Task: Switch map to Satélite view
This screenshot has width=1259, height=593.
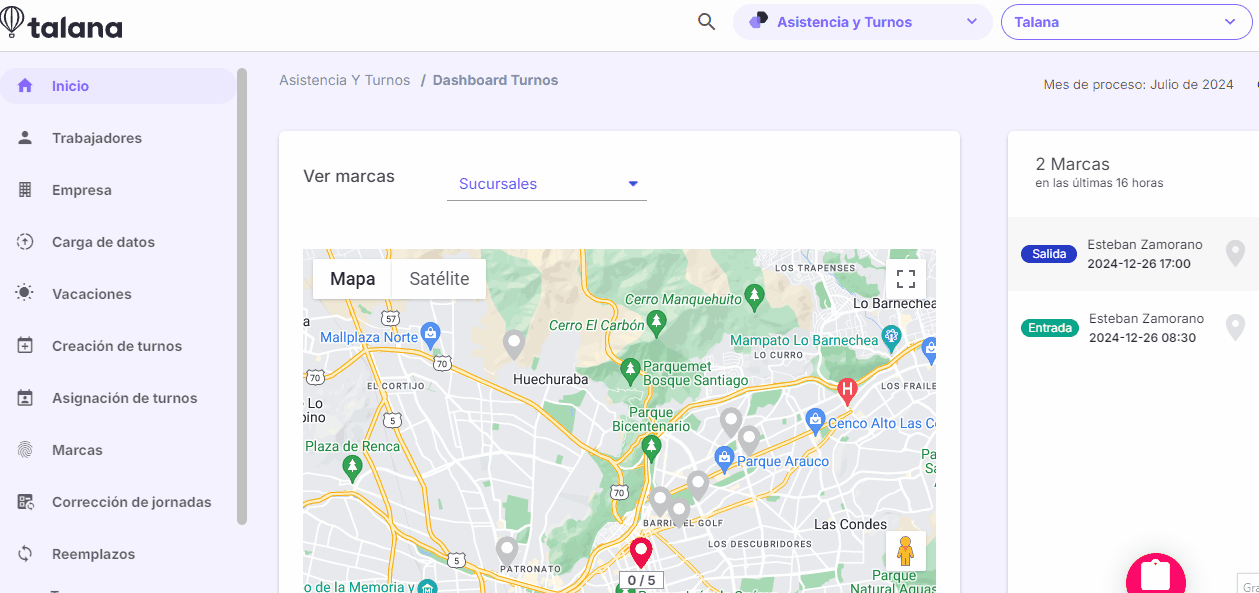Action: click(x=439, y=279)
